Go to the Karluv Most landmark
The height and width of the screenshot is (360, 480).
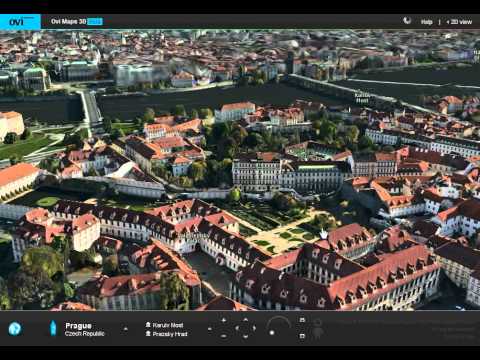point(165,325)
